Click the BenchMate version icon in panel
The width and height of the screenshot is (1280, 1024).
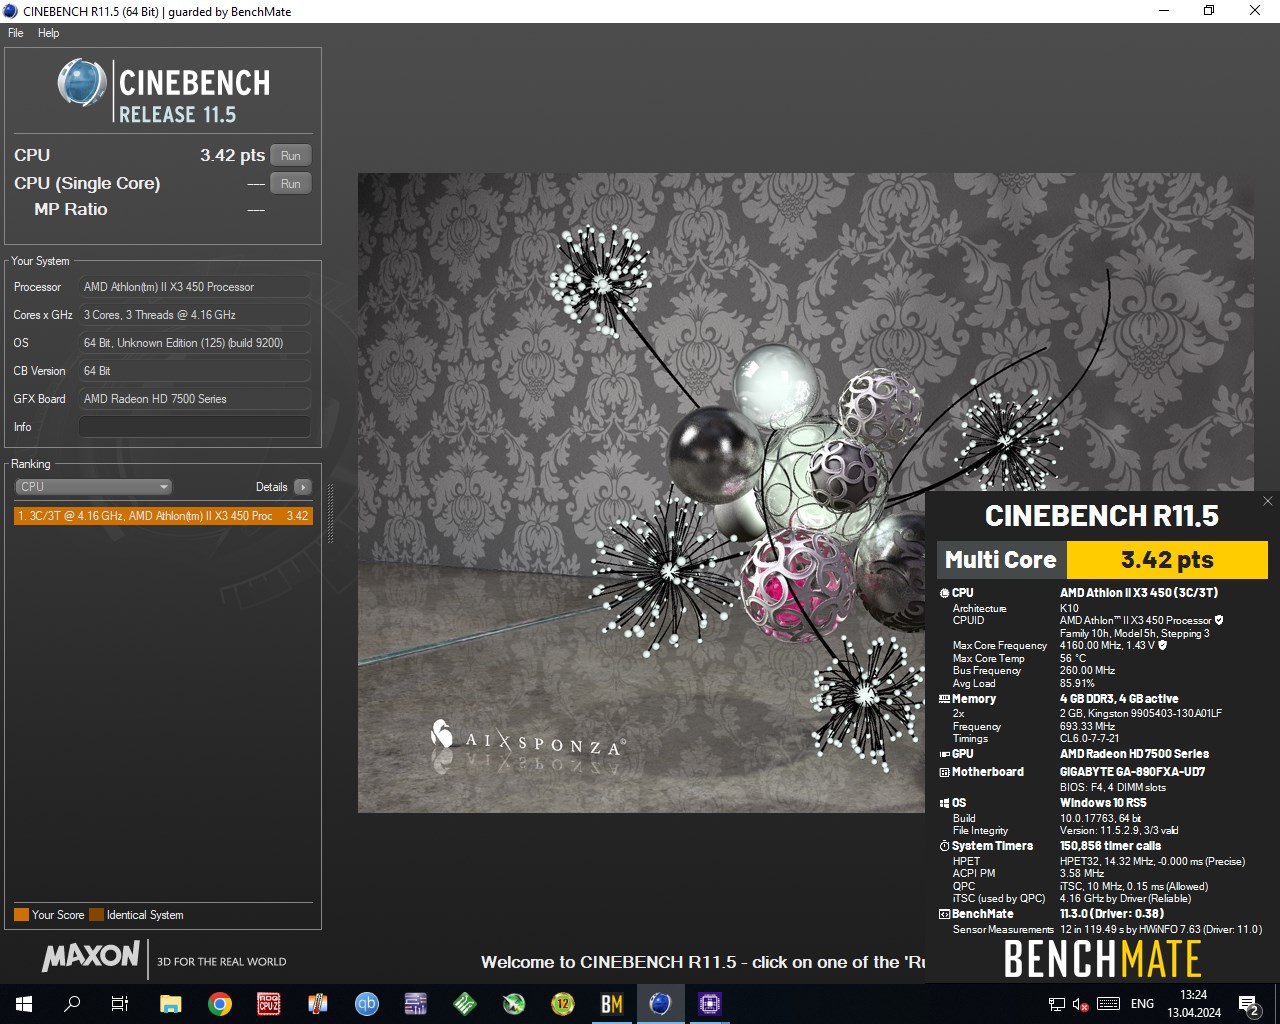(945, 914)
